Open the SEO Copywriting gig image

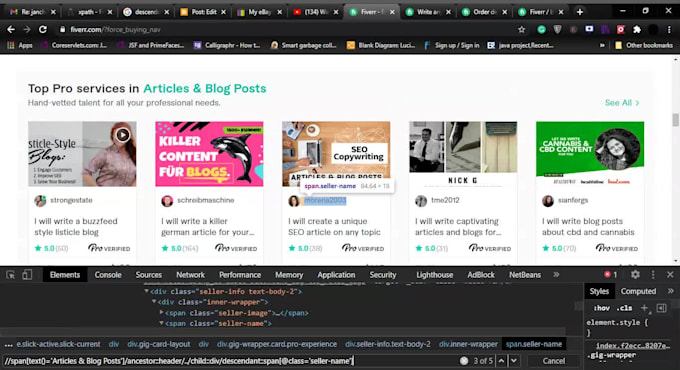[x=336, y=154]
